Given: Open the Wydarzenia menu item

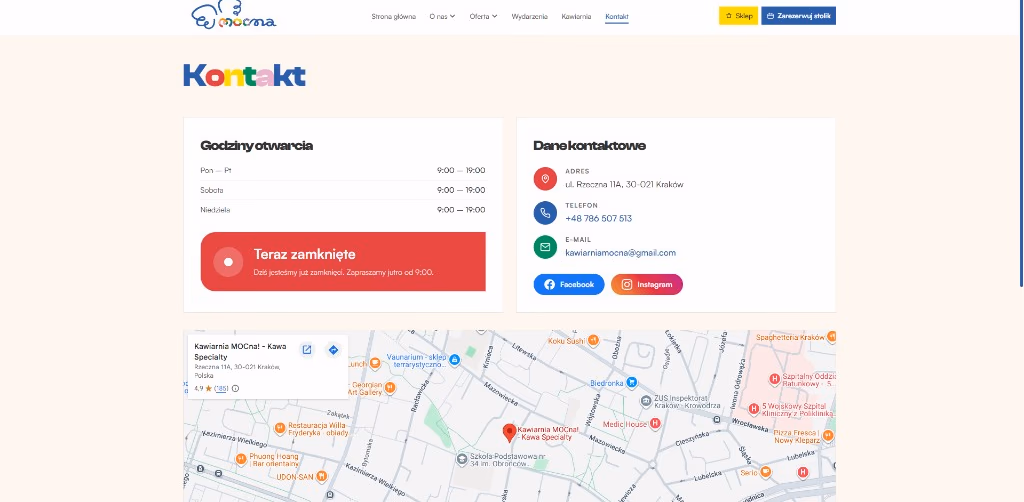Looking at the screenshot, I should (x=530, y=16).
